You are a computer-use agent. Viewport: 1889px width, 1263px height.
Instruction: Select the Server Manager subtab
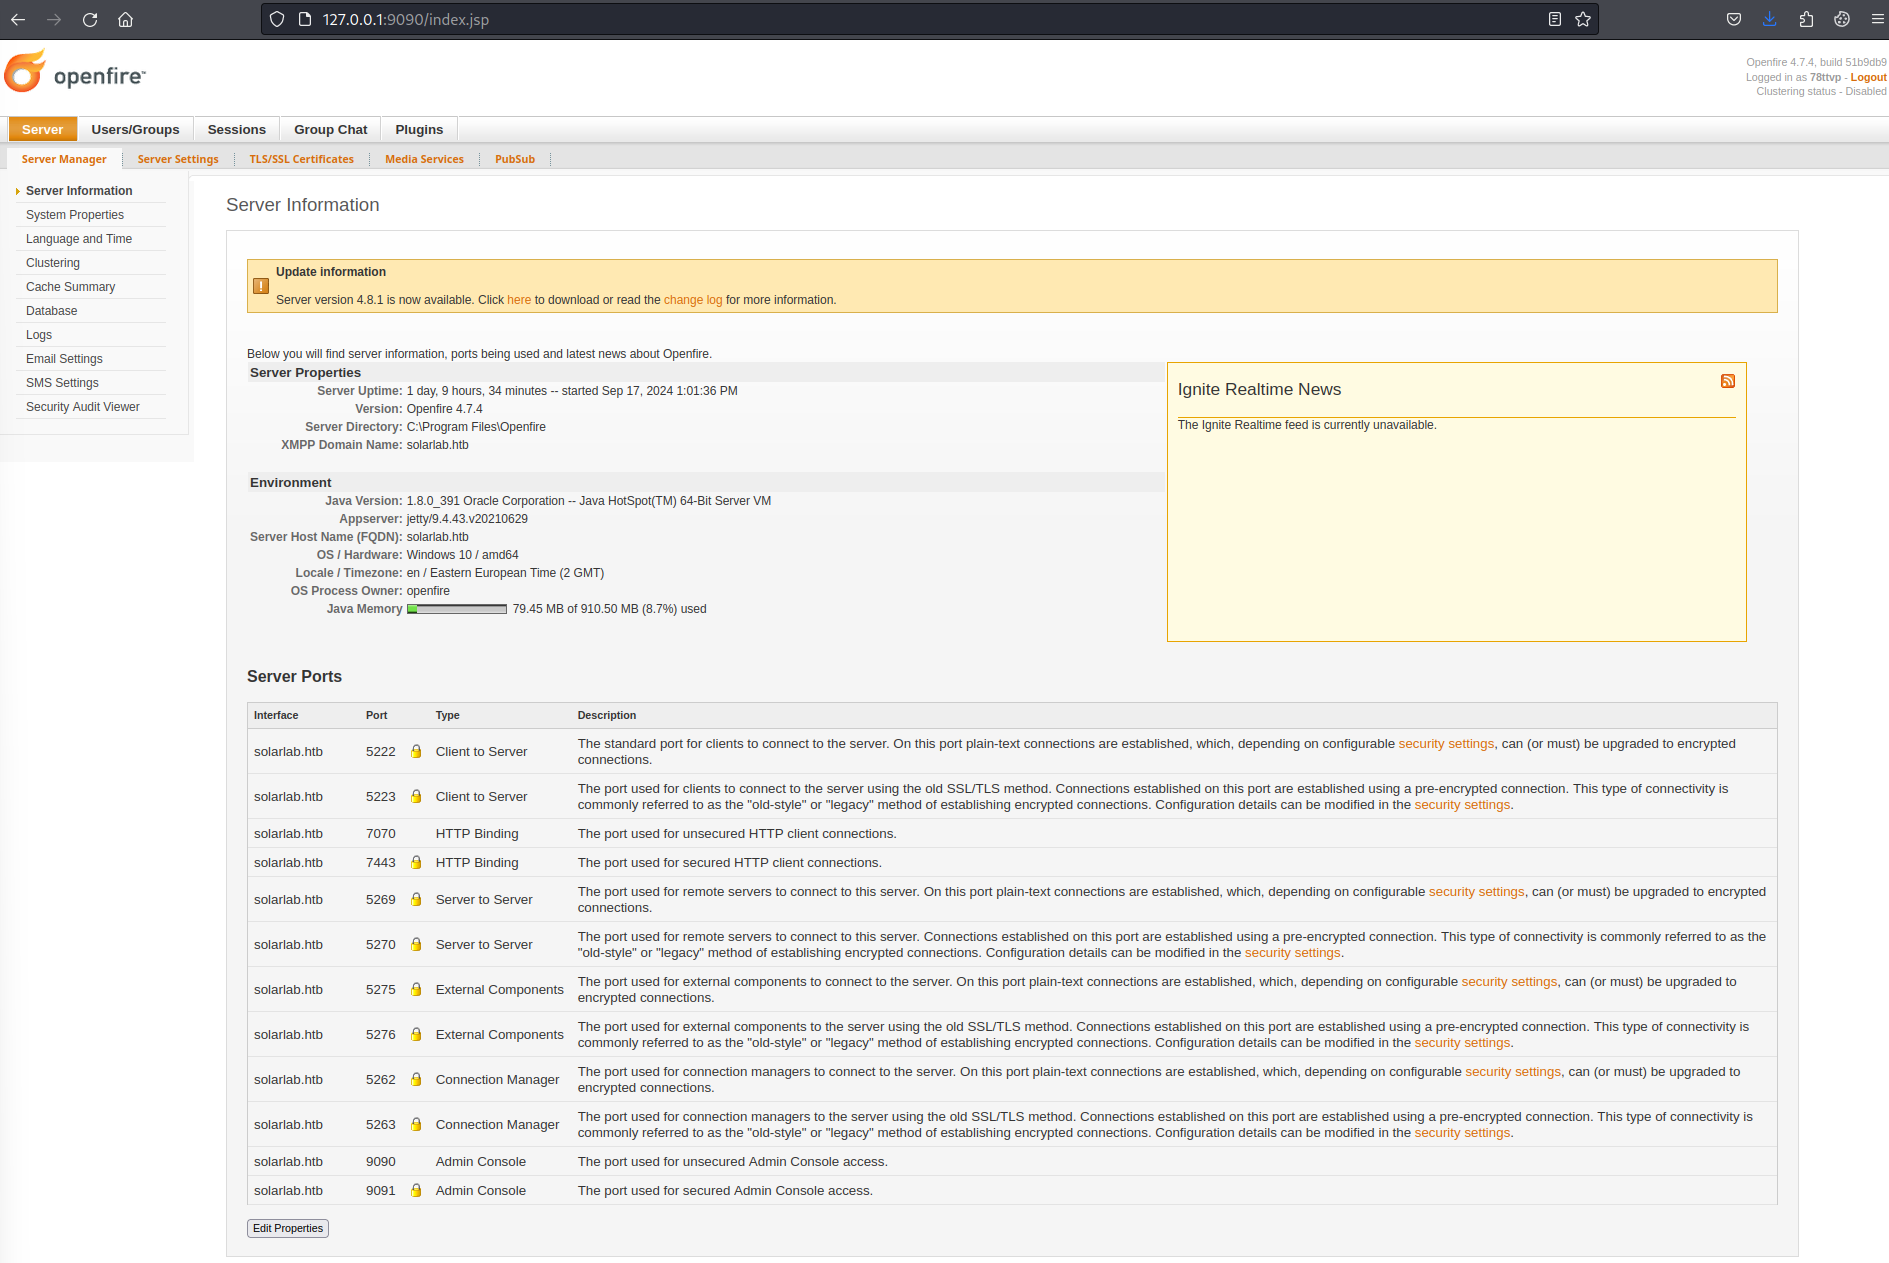64,159
